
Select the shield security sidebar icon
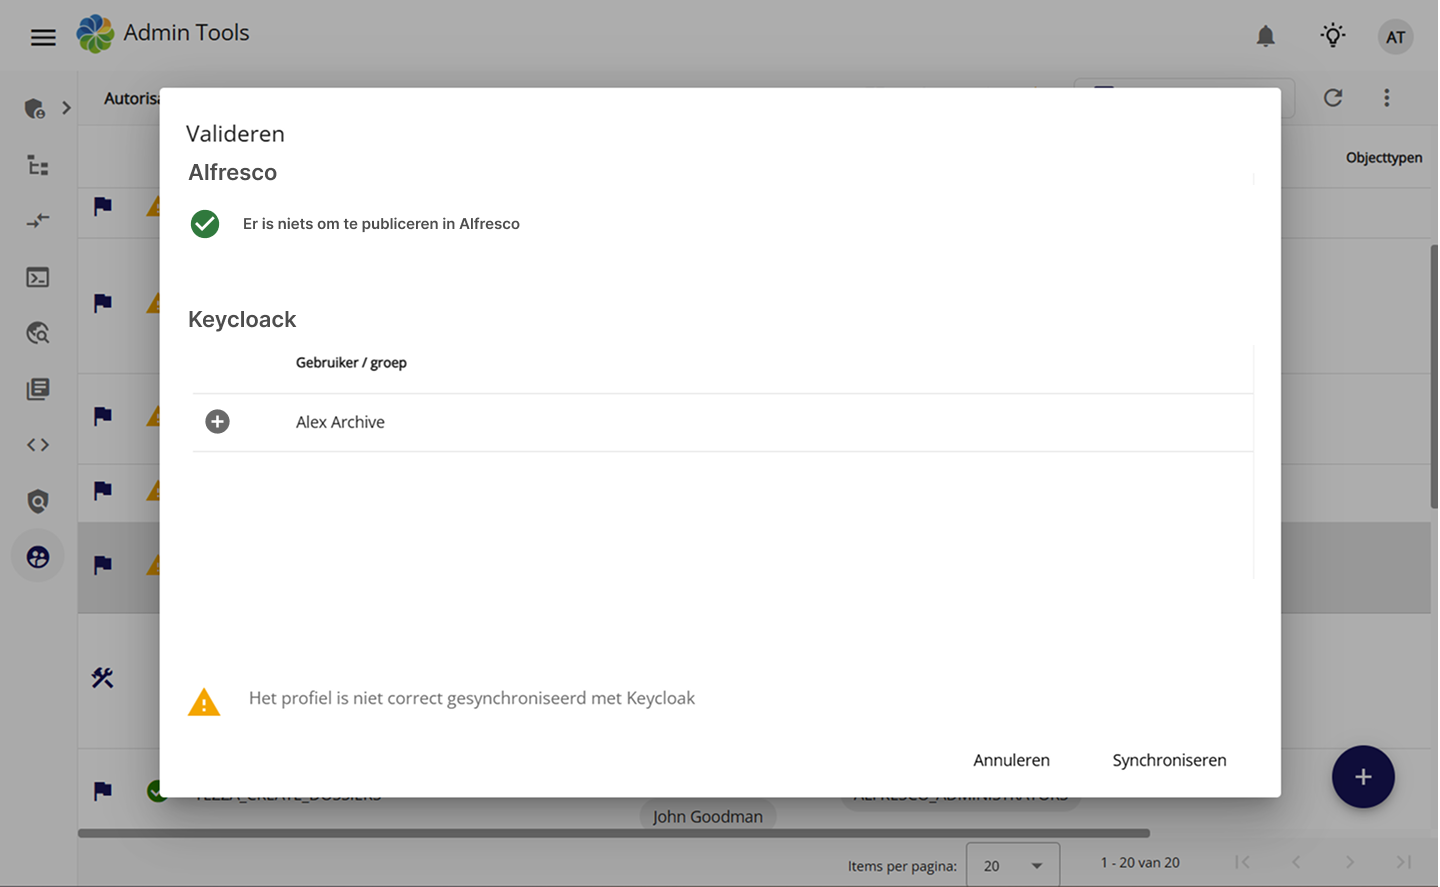click(x=38, y=501)
